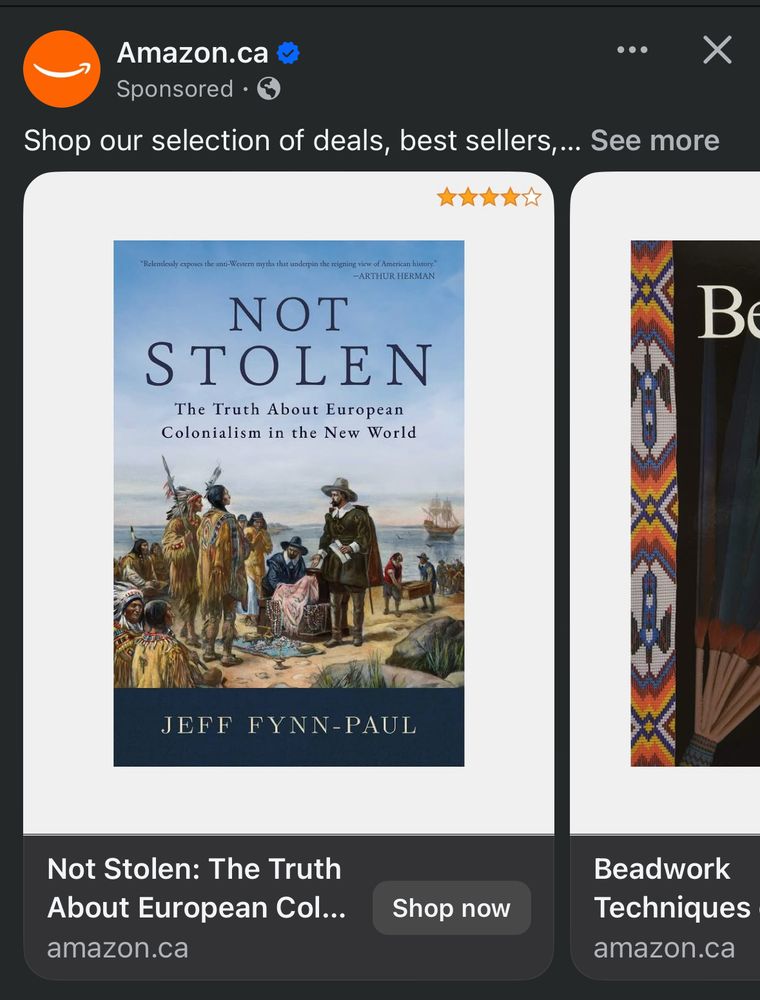Tap the Jeff Fynn-Paul author name banner
This screenshot has height=1000, width=760.
(289, 726)
